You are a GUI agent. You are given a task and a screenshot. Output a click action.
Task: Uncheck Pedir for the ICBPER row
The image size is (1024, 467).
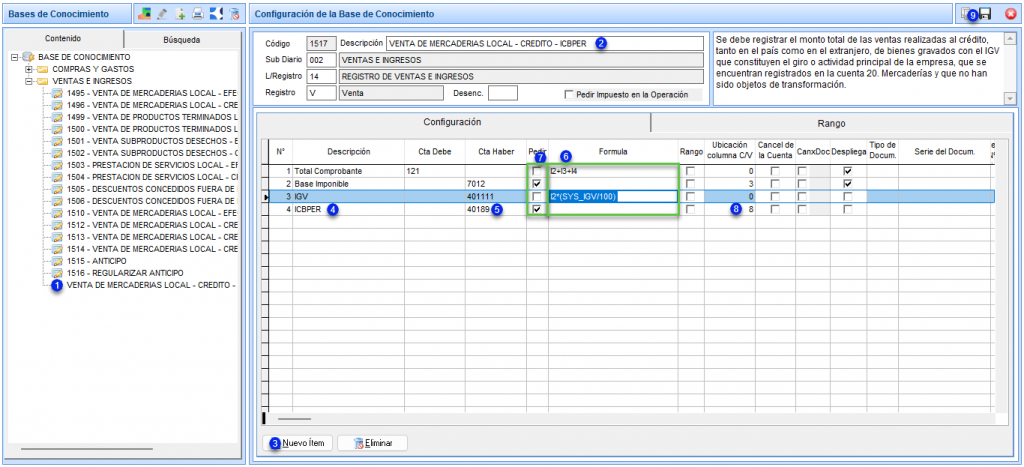coord(537,209)
